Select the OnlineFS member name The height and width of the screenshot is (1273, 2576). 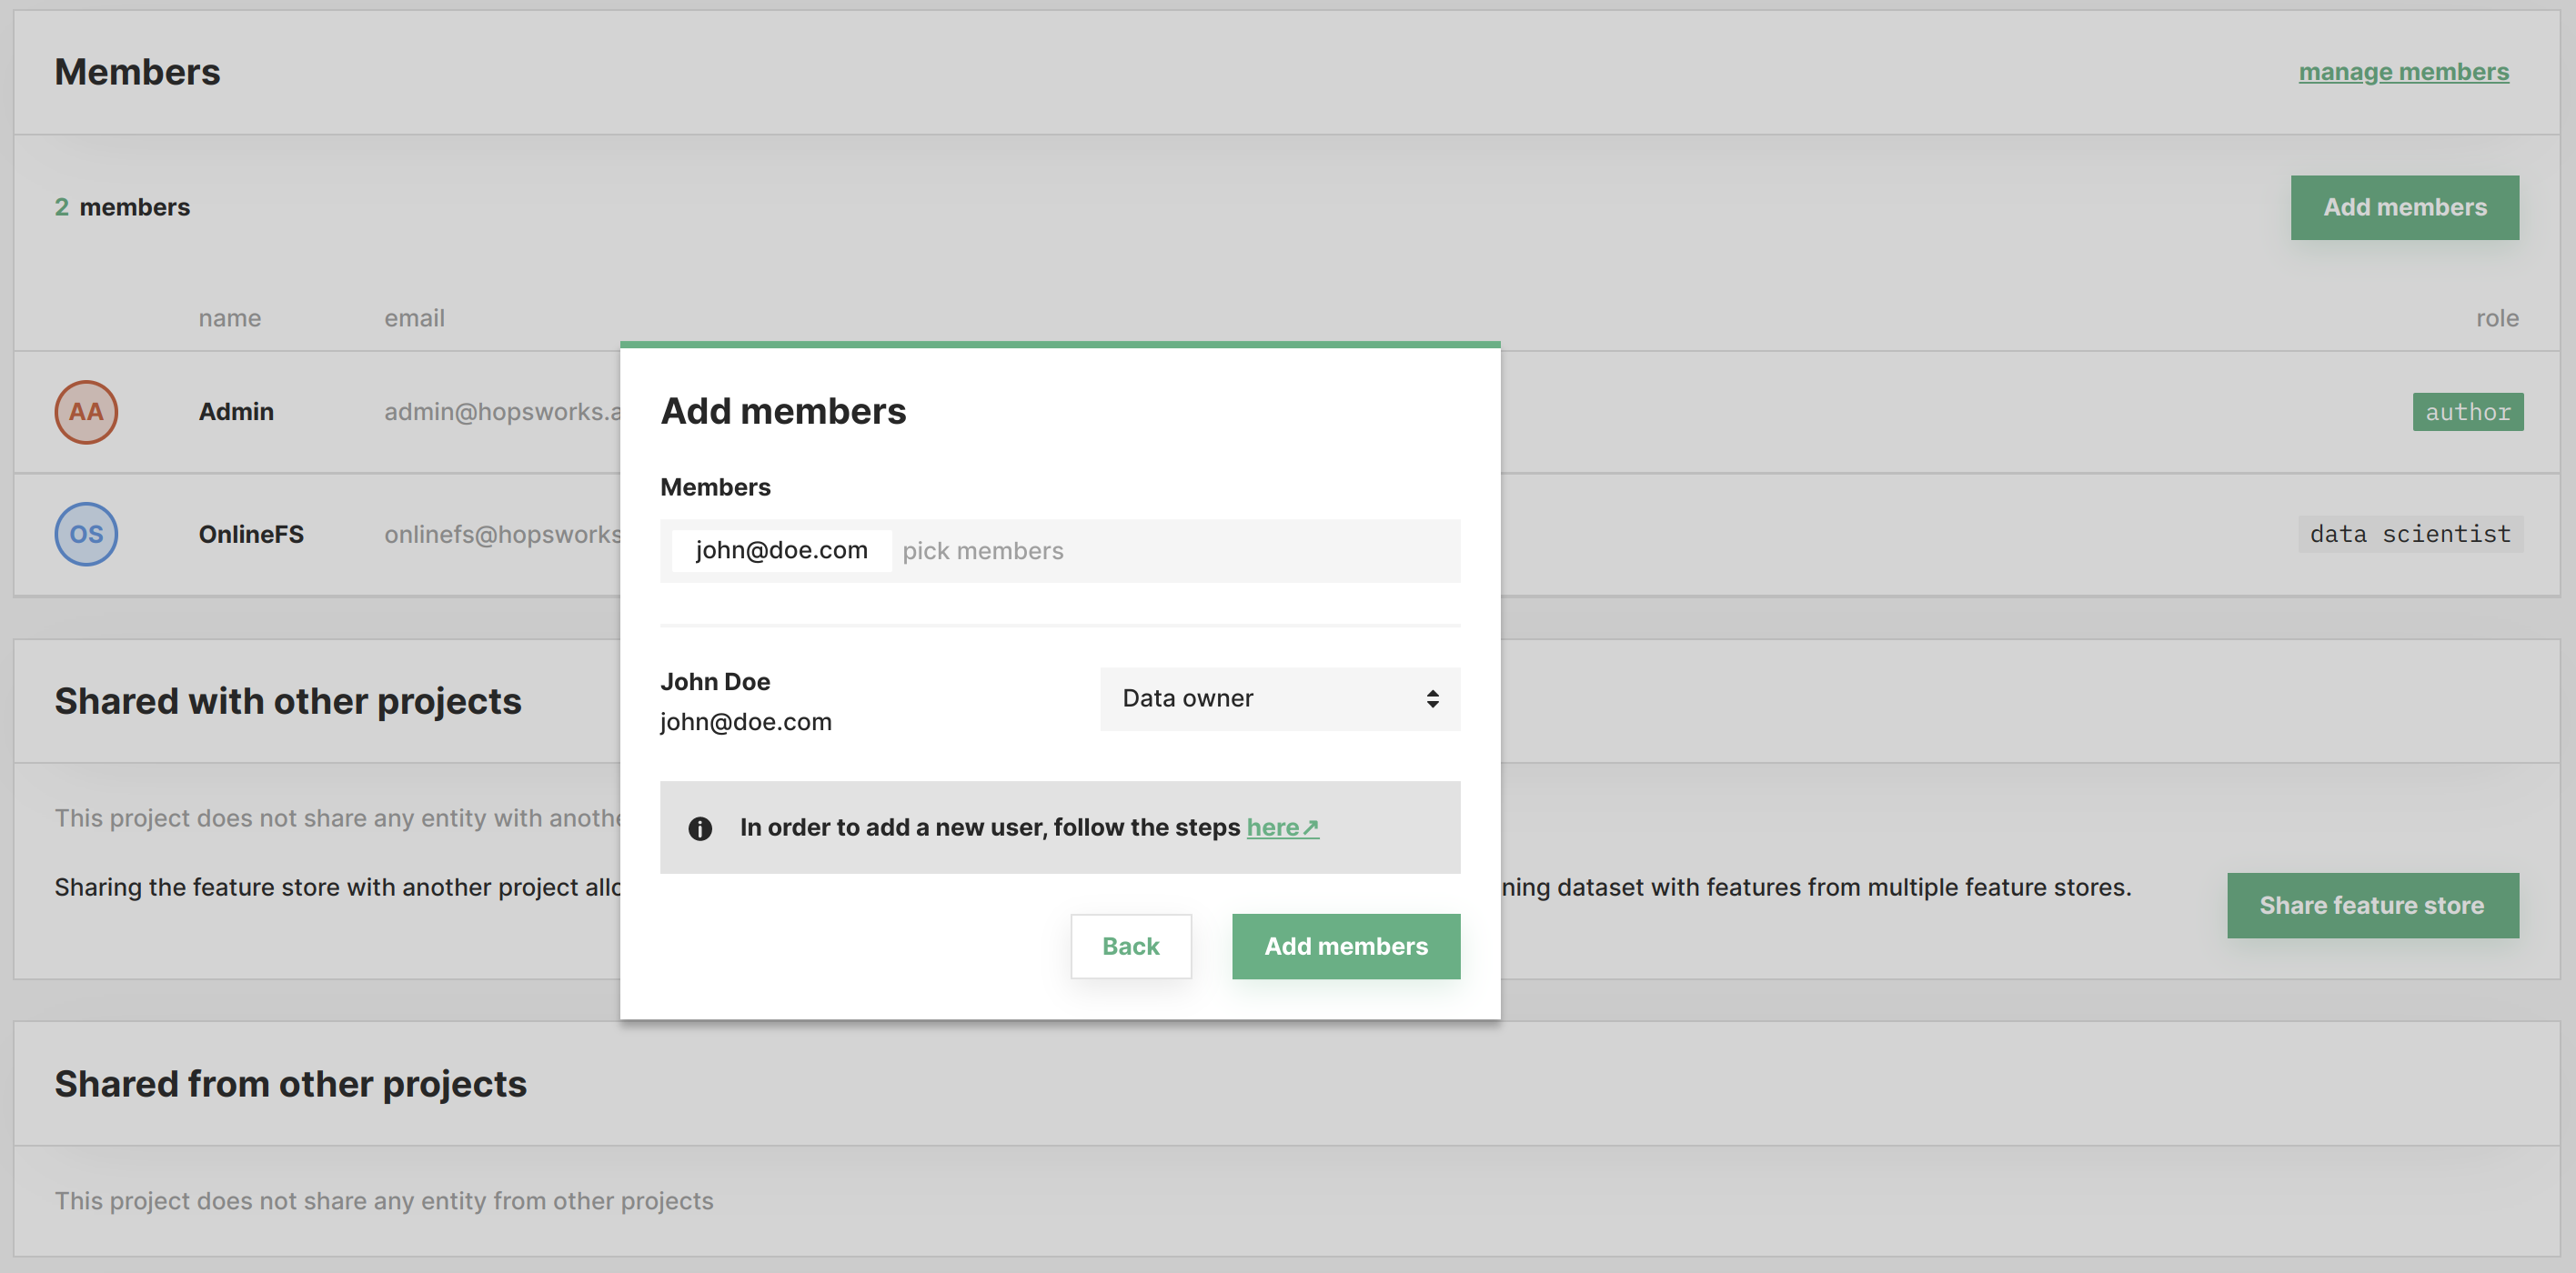coord(251,534)
